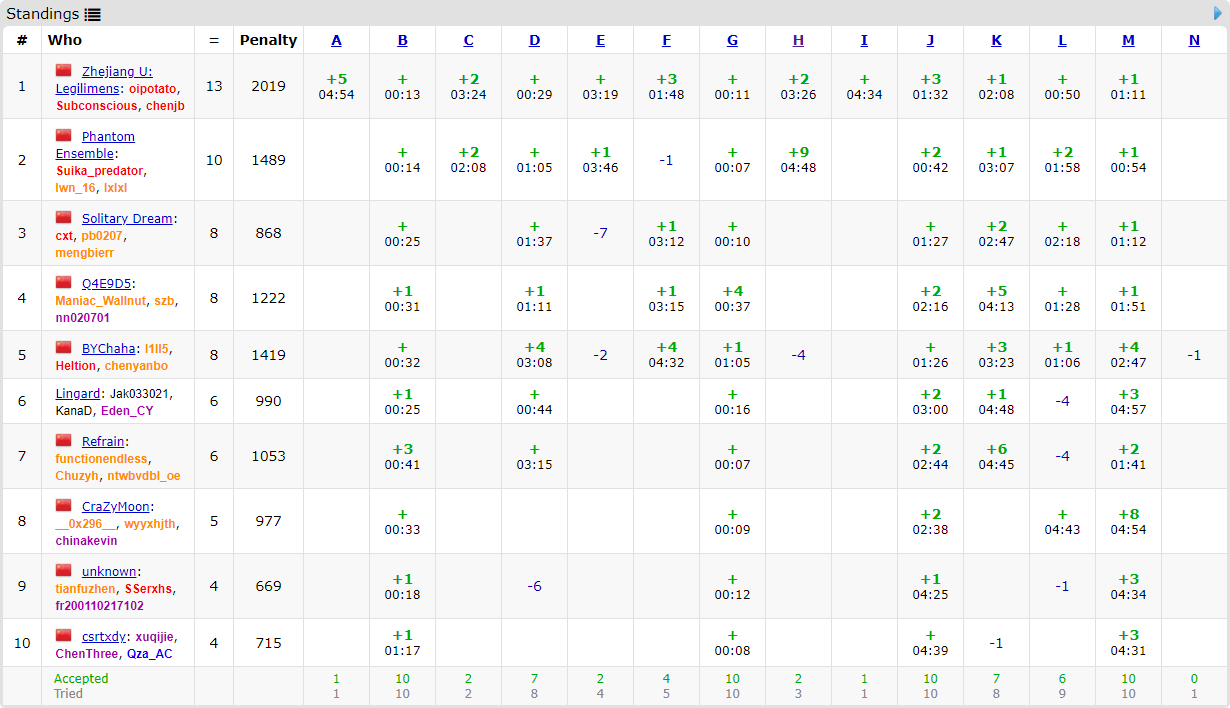
Task: Click the flag beside BYChaha team
Action: (x=64, y=347)
